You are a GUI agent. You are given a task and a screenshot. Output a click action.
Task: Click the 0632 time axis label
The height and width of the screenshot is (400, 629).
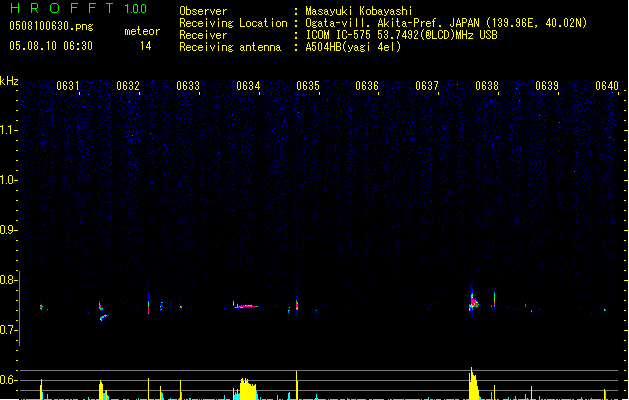[x=128, y=85]
